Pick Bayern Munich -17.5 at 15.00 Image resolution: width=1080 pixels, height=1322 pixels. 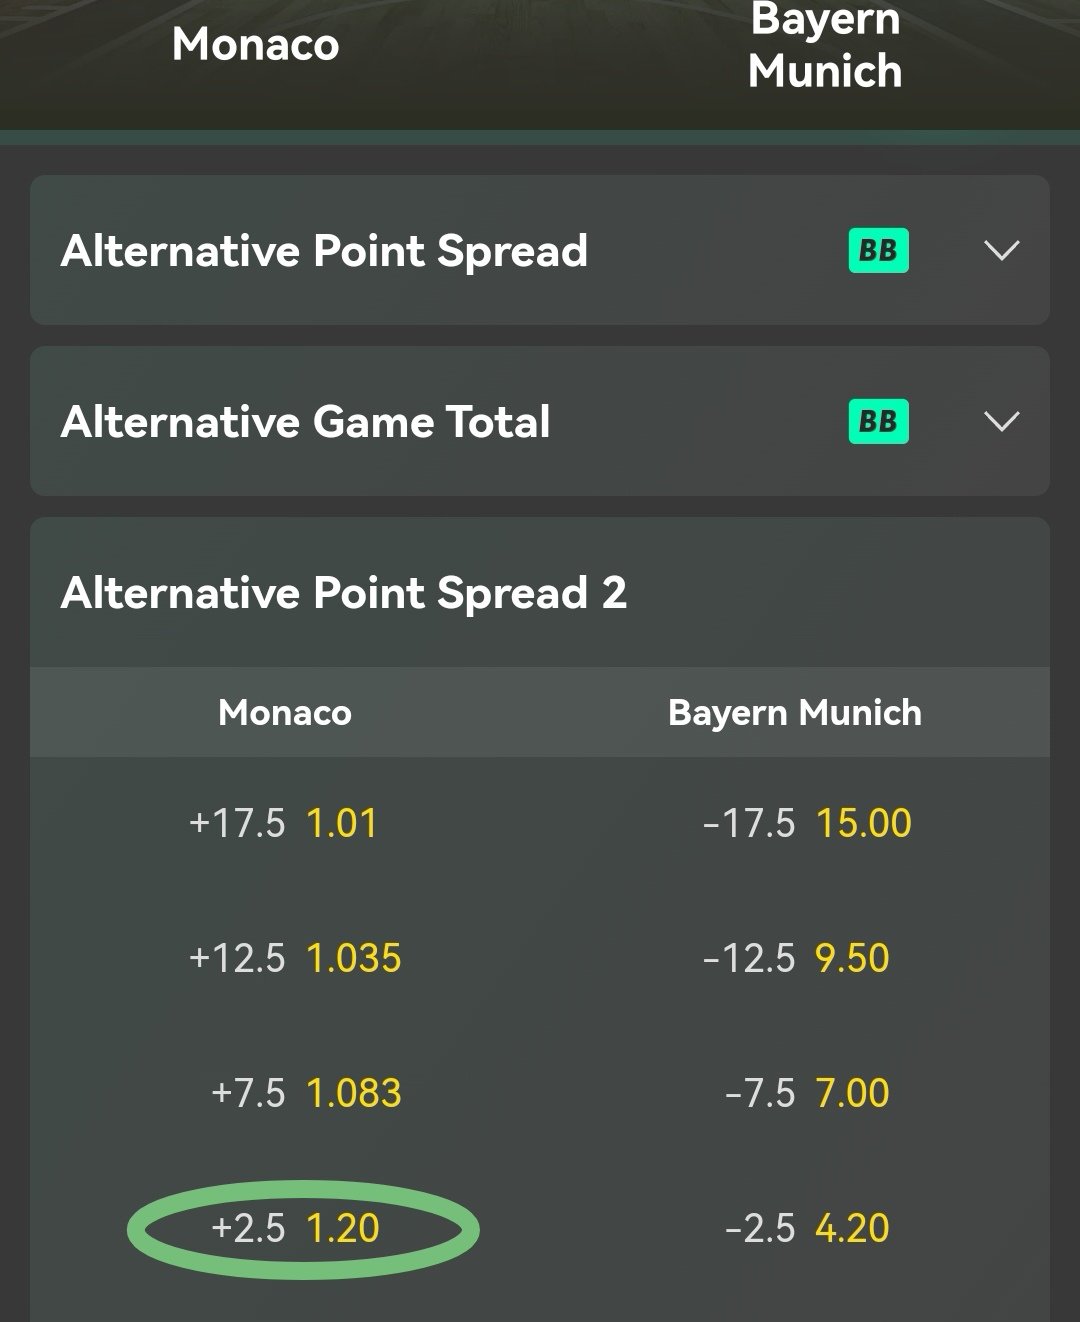click(806, 824)
